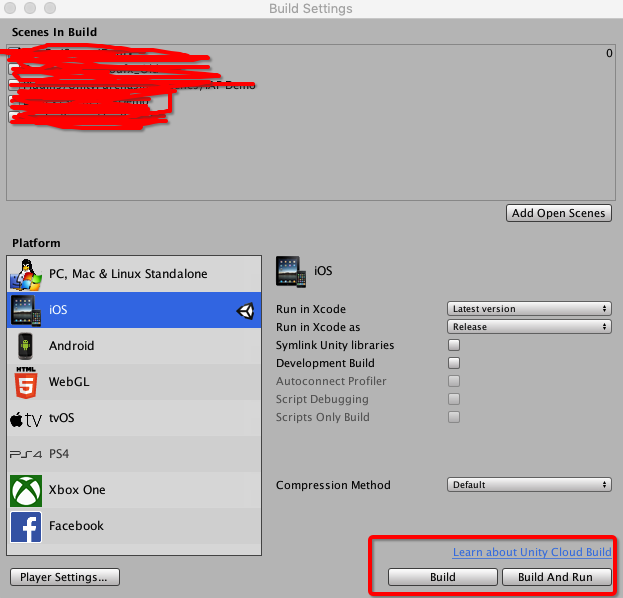Click the window close button

coord(10,8)
